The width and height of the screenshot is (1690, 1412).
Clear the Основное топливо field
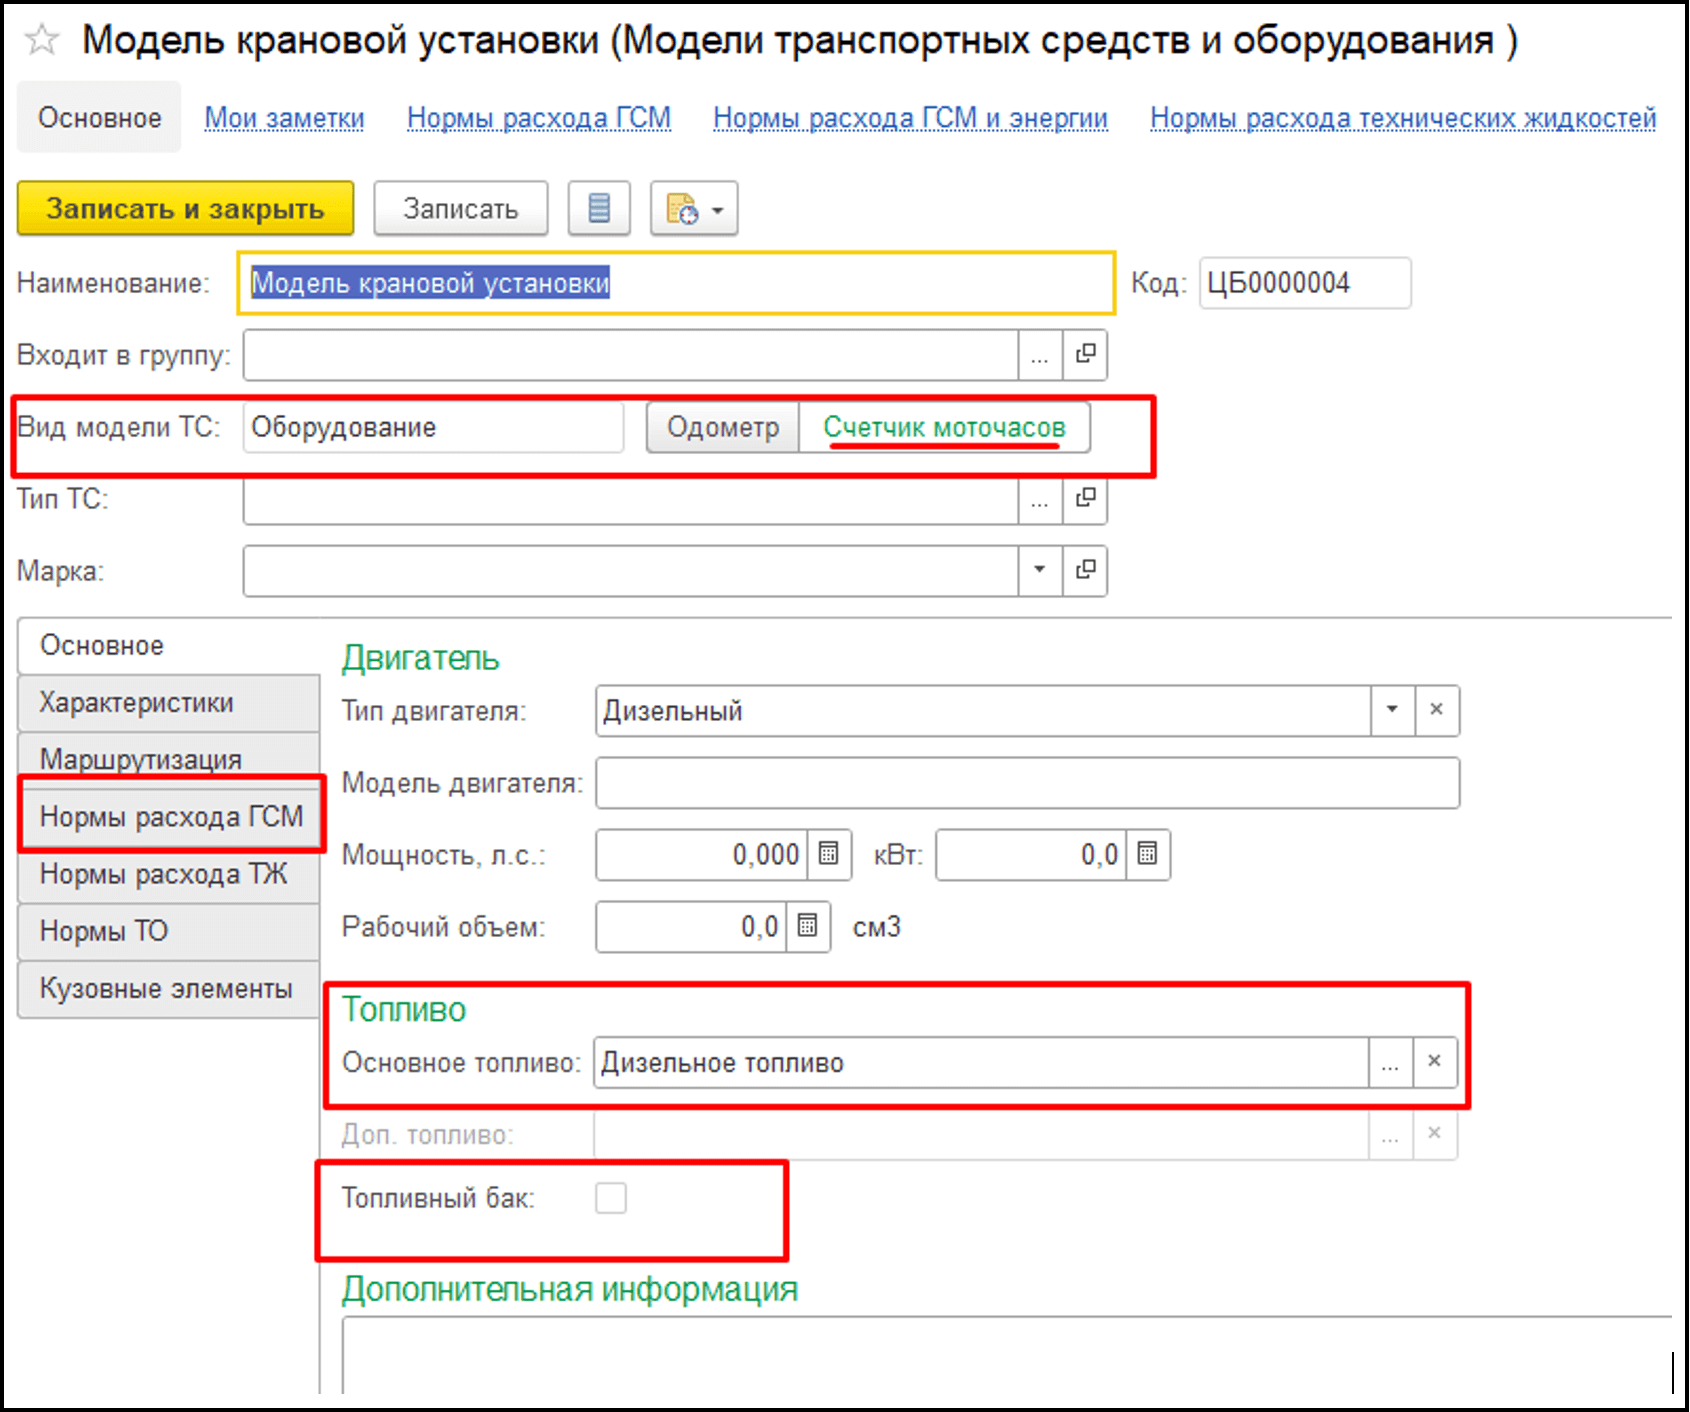[x=1435, y=1062]
